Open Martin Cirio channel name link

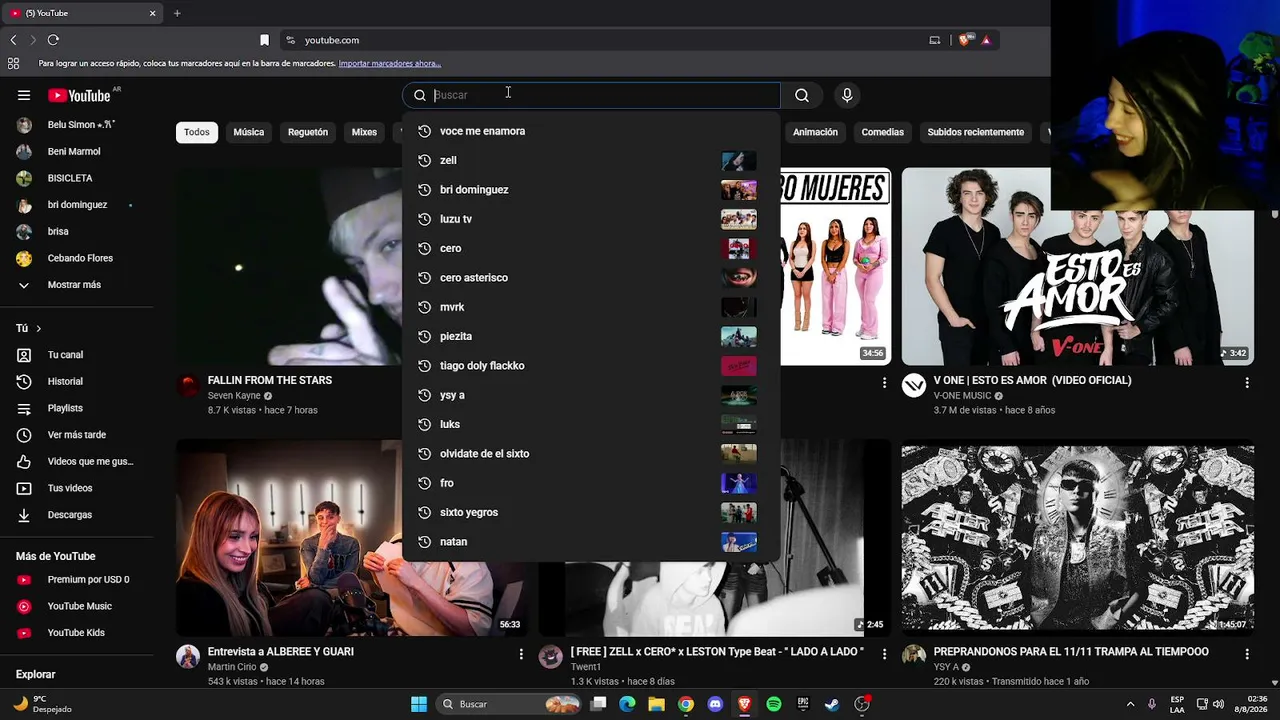(232, 667)
